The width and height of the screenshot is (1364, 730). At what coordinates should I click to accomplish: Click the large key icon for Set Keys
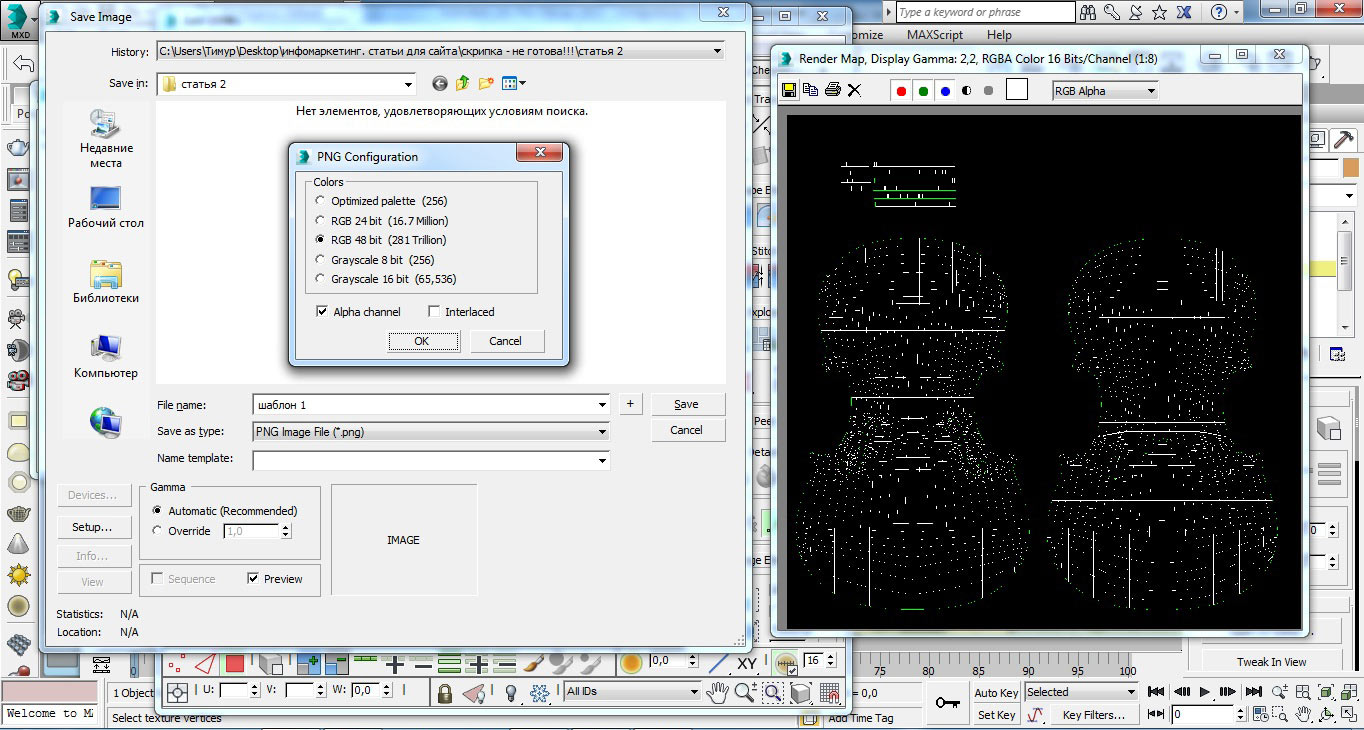(947, 703)
